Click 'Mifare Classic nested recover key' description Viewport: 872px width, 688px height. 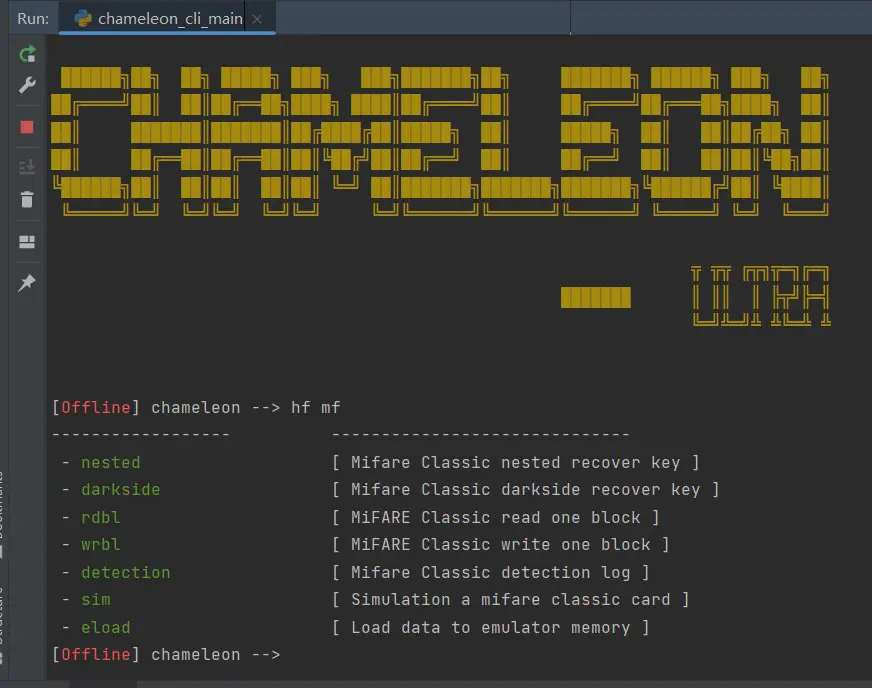click(x=516, y=462)
